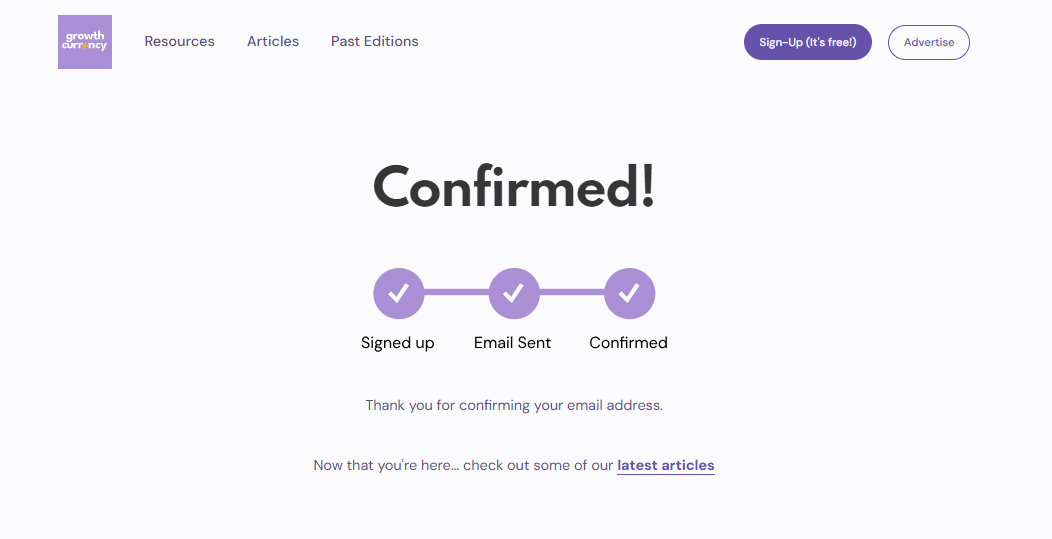
Task: Click the Sign-Up (It's free!) button
Action: pyautogui.click(x=808, y=42)
